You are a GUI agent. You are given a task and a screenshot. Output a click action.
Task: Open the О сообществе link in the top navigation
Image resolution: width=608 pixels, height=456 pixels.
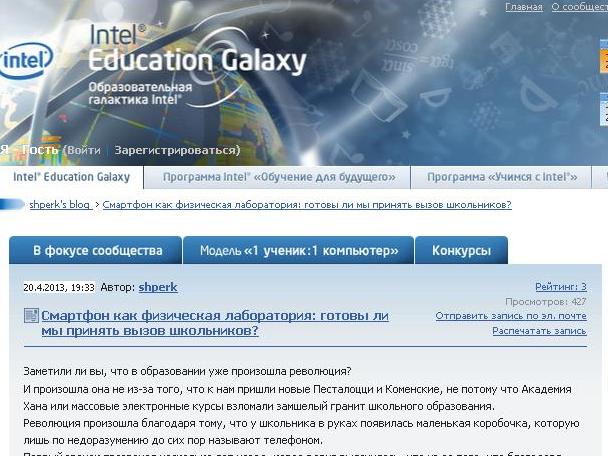580,7
